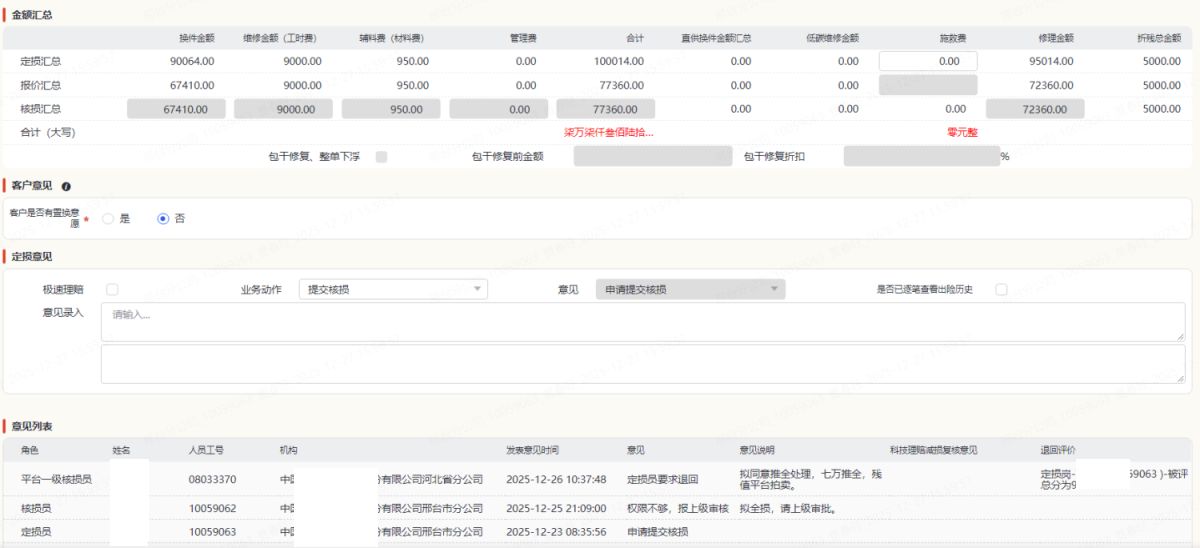Click 核损汇总 修理金额 field 72360.00
Viewport: 1200px width, 548px height.
[x=1035, y=109]
